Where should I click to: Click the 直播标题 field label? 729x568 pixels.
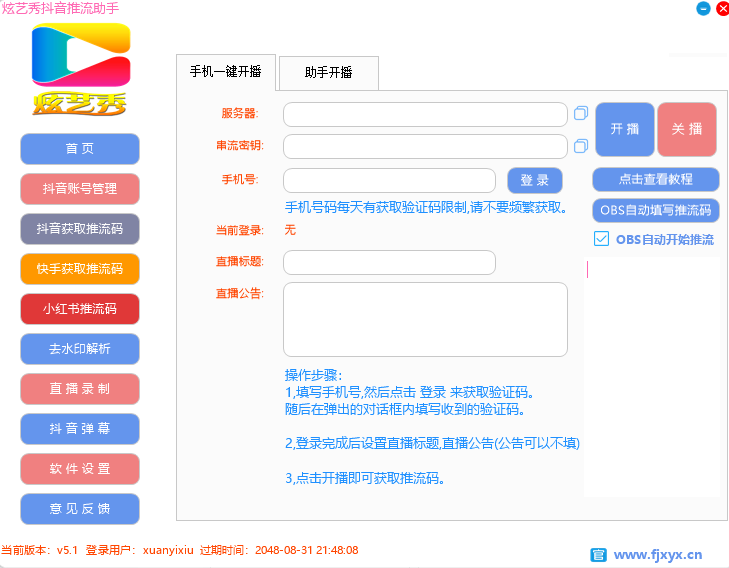point(240,262)
